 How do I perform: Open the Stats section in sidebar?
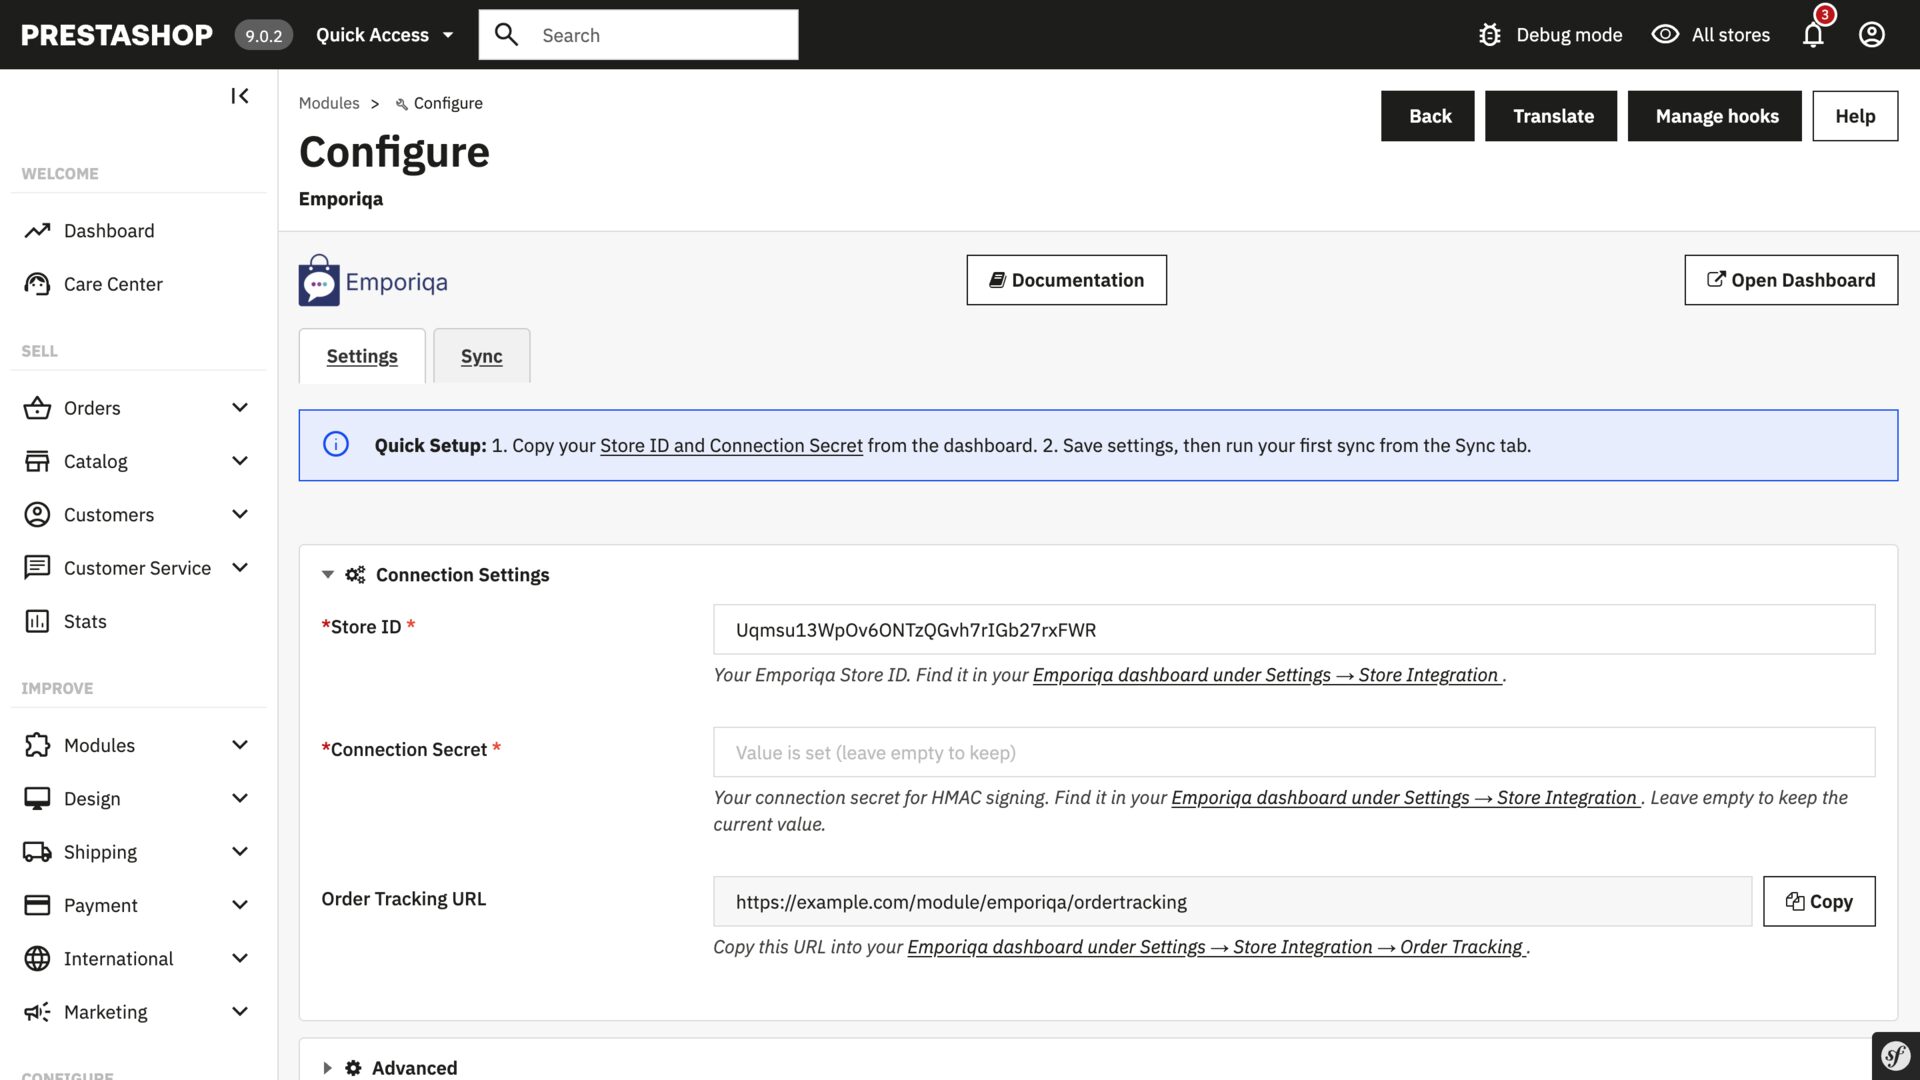click(x=85, y=620)
